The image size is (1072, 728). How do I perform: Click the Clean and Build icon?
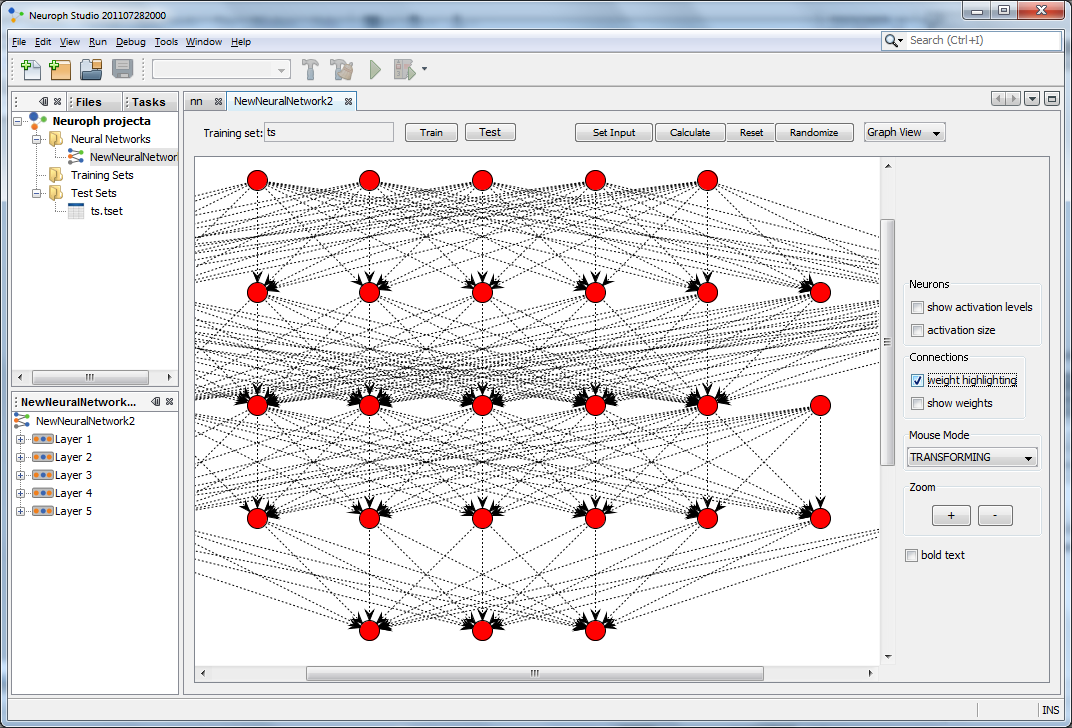[x=342, y=69]
